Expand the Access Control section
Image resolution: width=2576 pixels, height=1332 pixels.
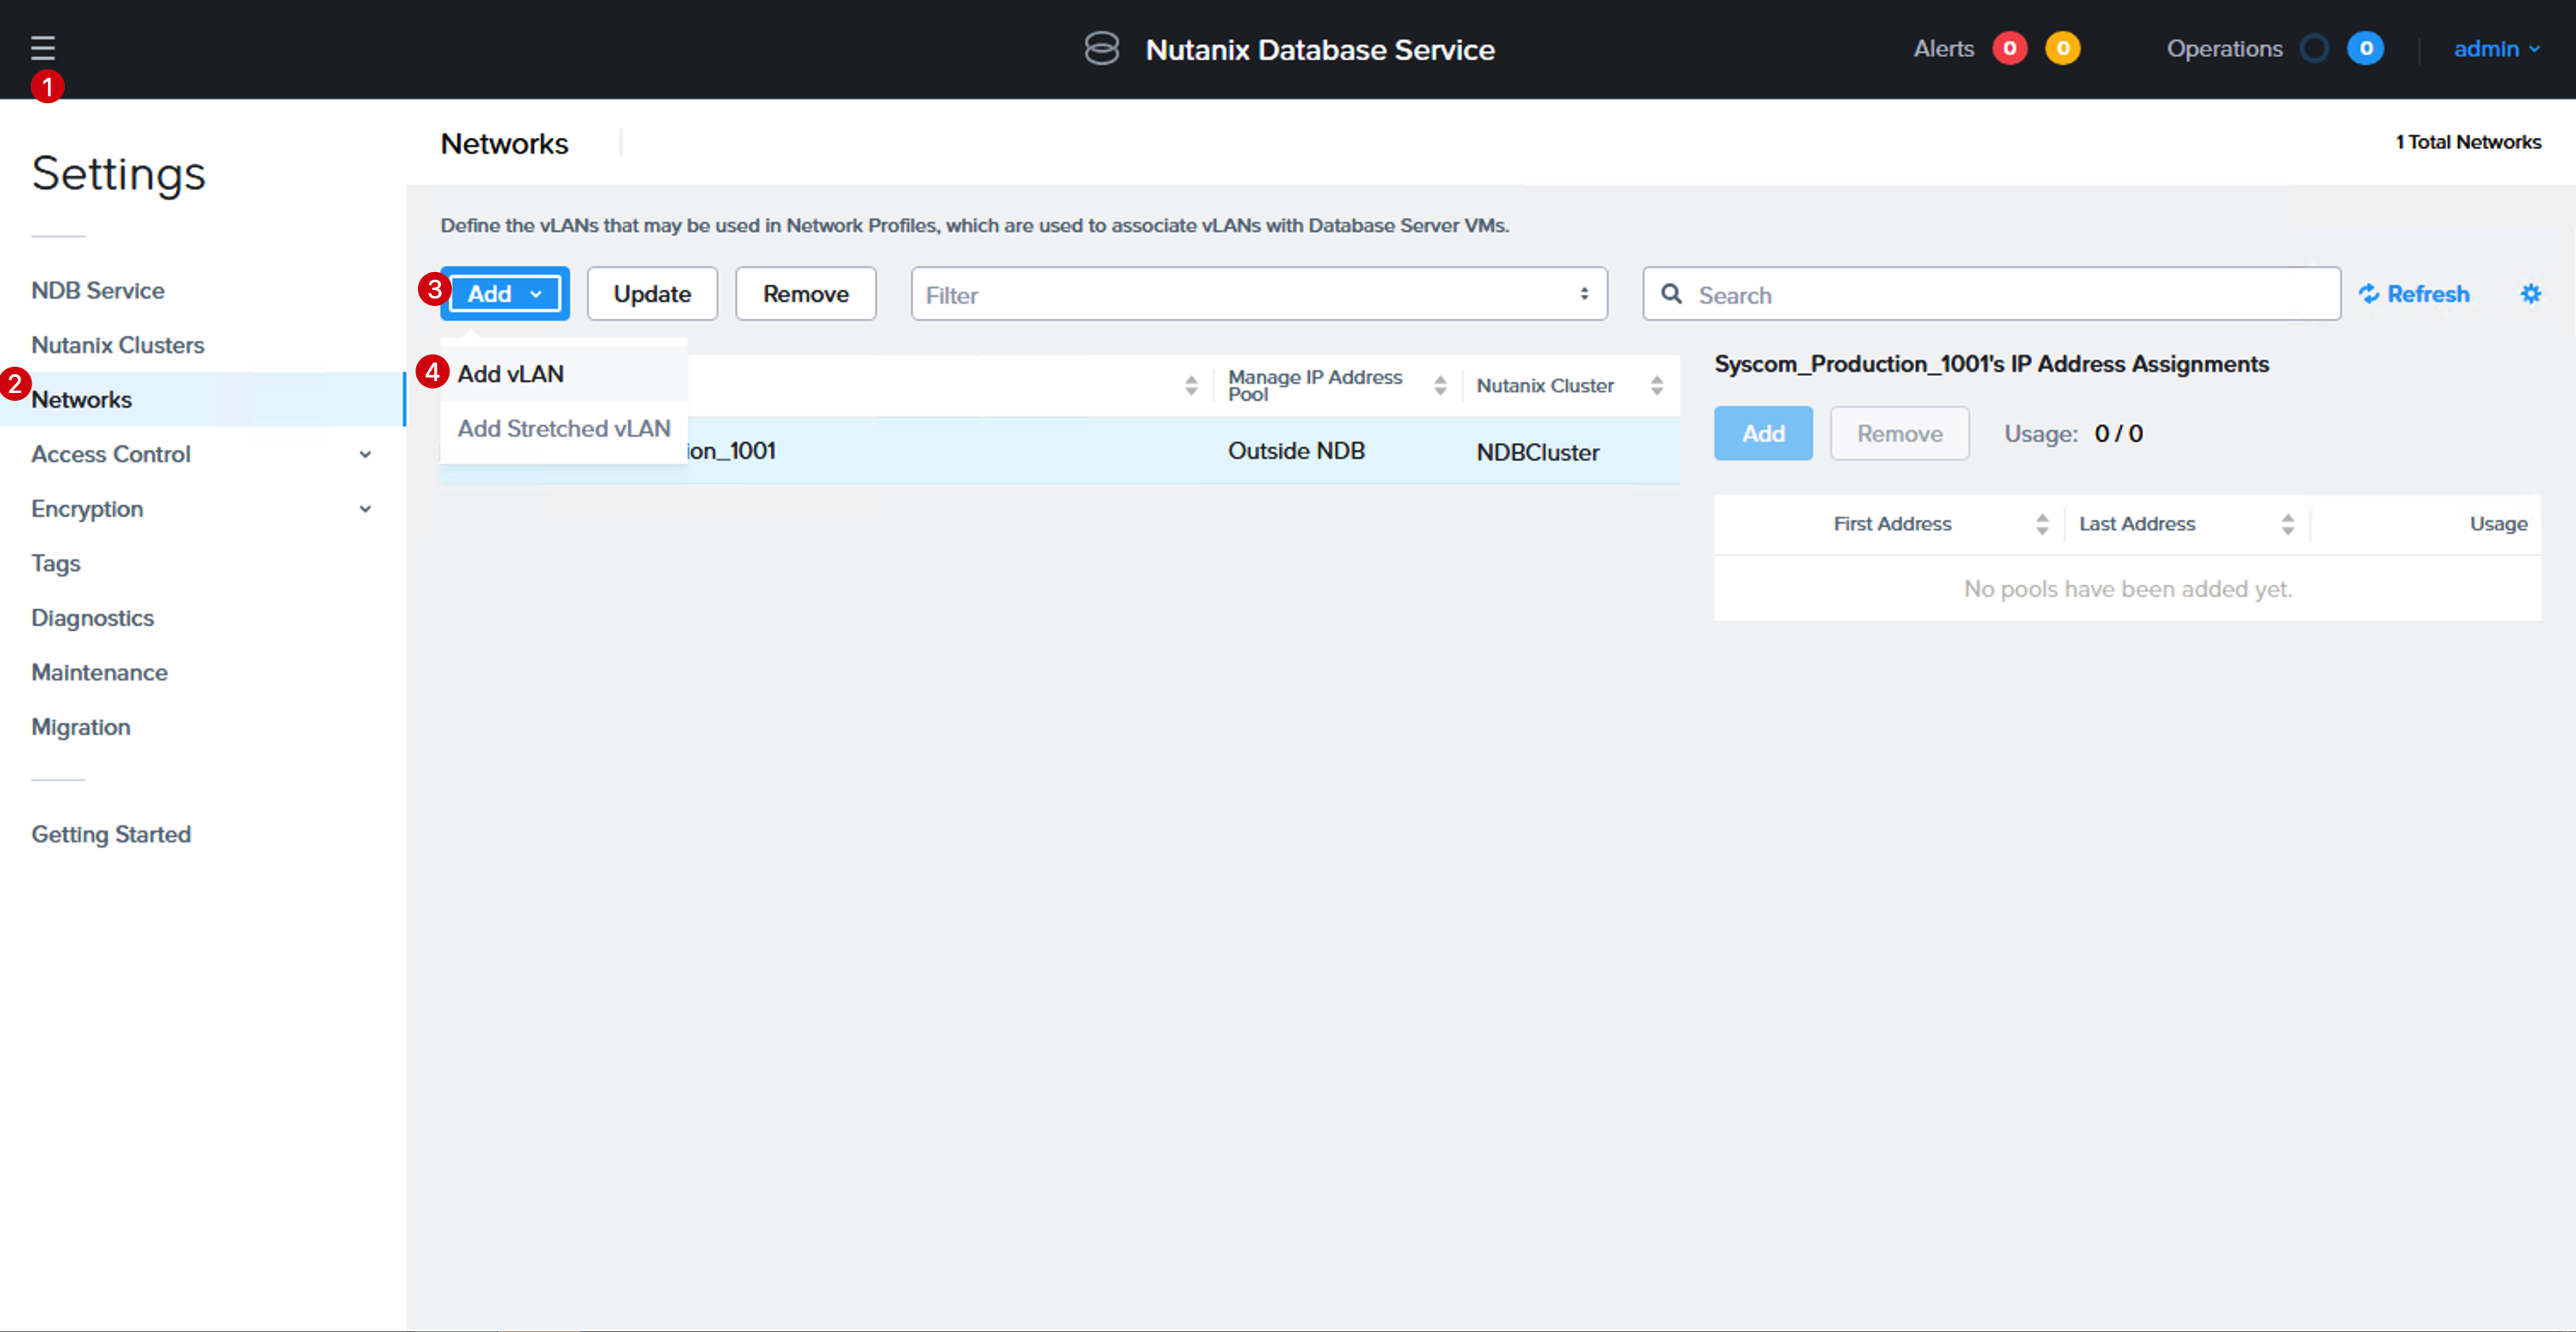365,454
